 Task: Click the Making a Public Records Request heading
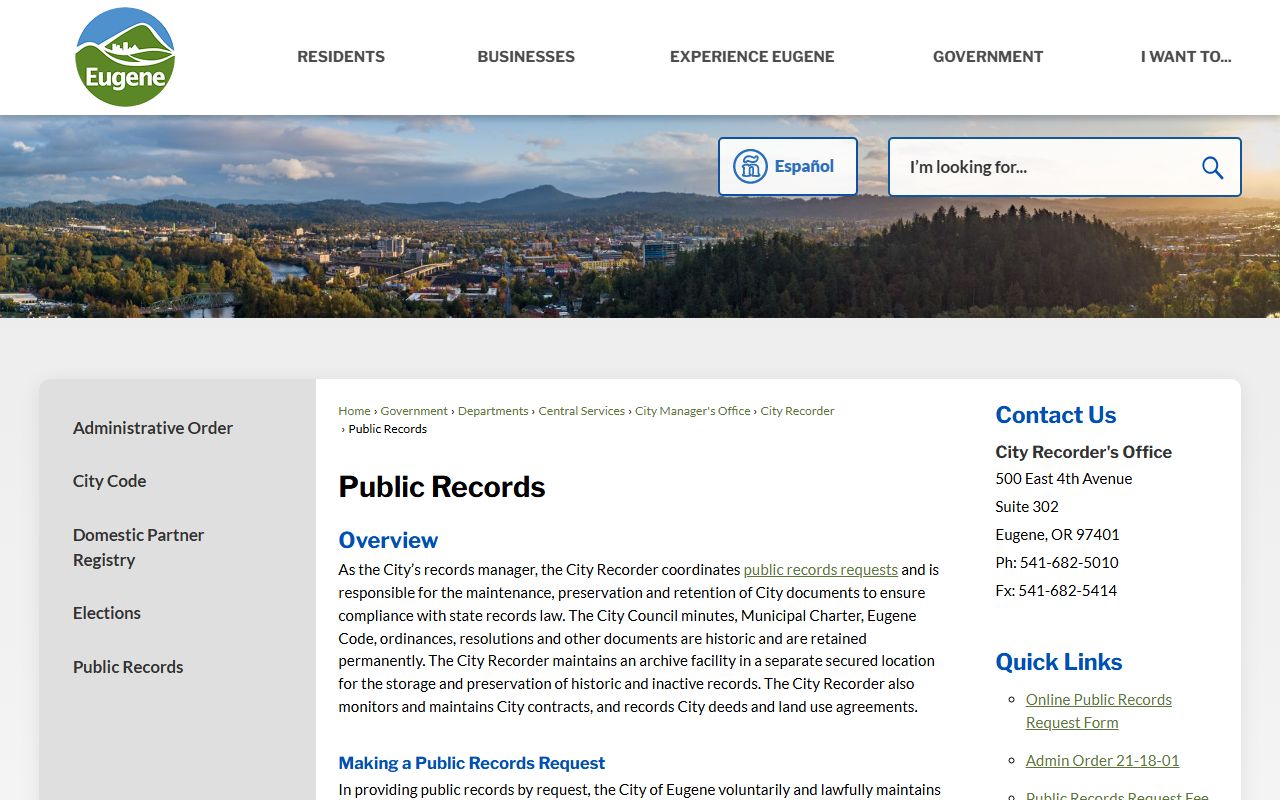click(472, 763)
